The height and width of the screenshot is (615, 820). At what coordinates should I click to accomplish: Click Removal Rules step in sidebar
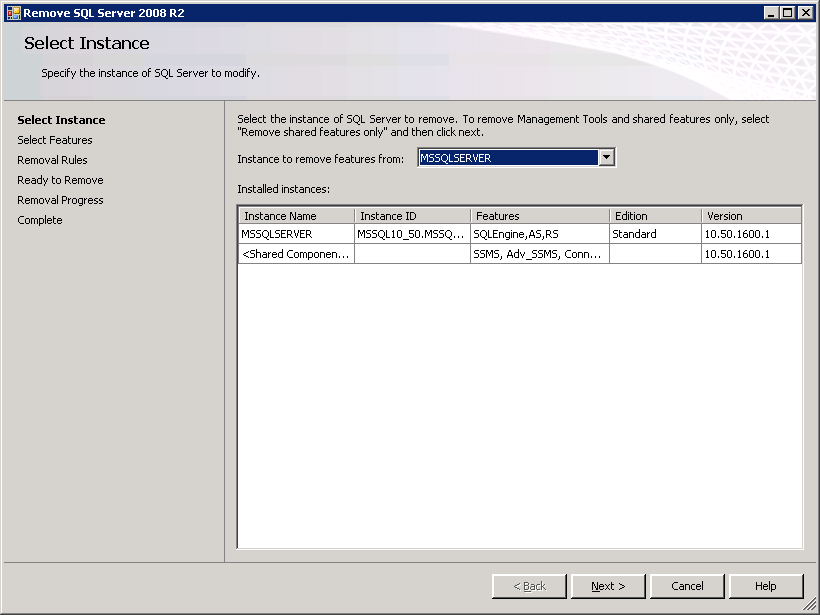click(x=52, y=160)
